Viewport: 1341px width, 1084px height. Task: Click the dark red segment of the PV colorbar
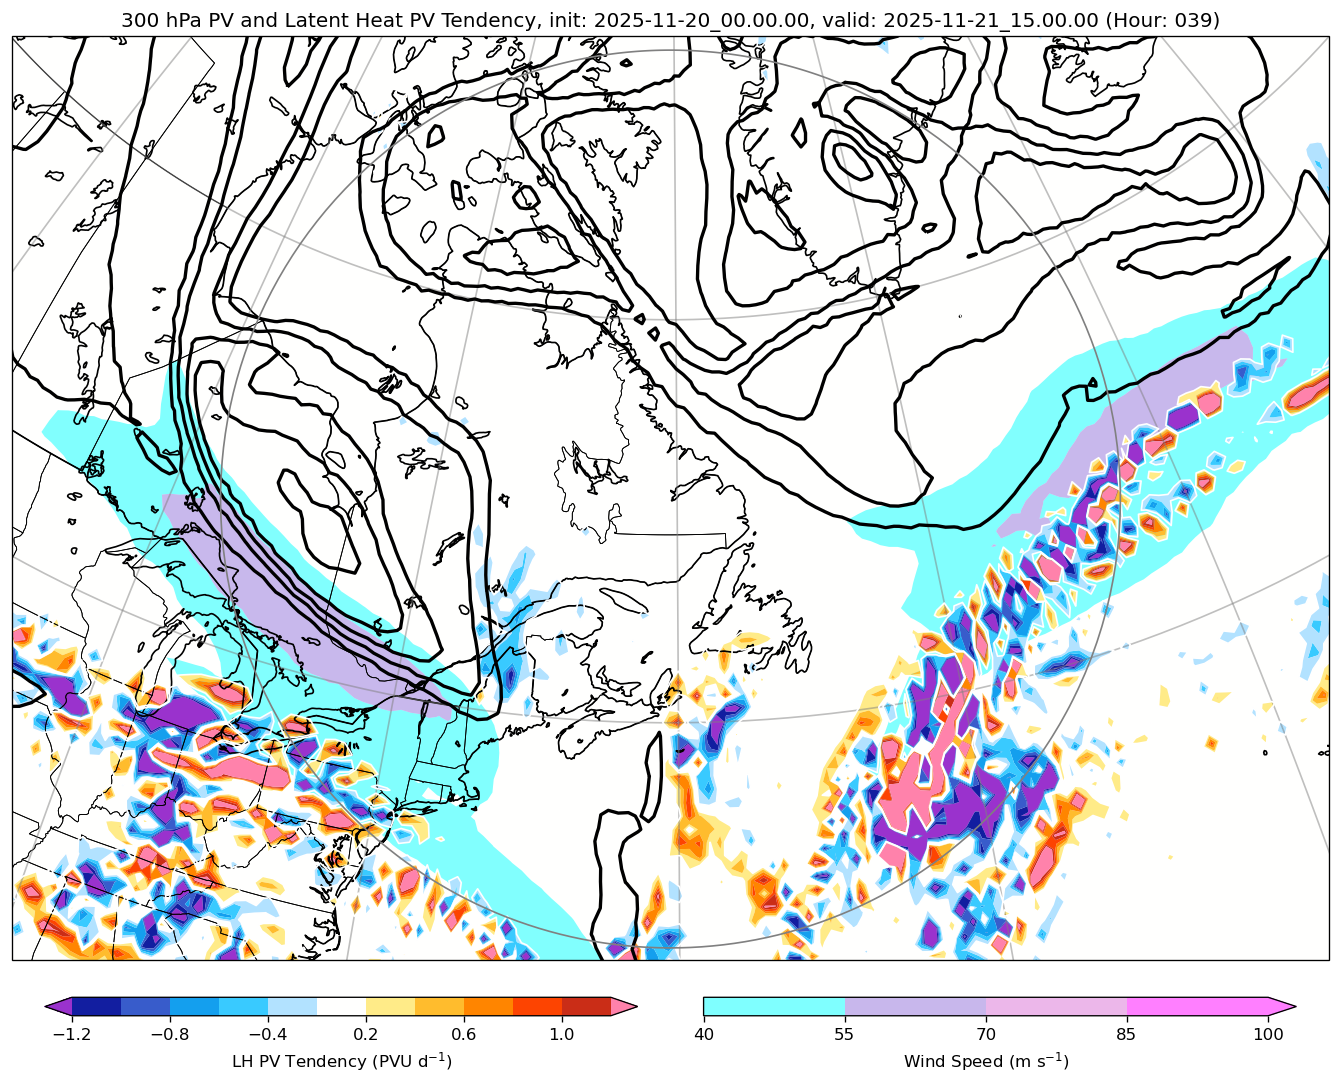[586, 1006]
